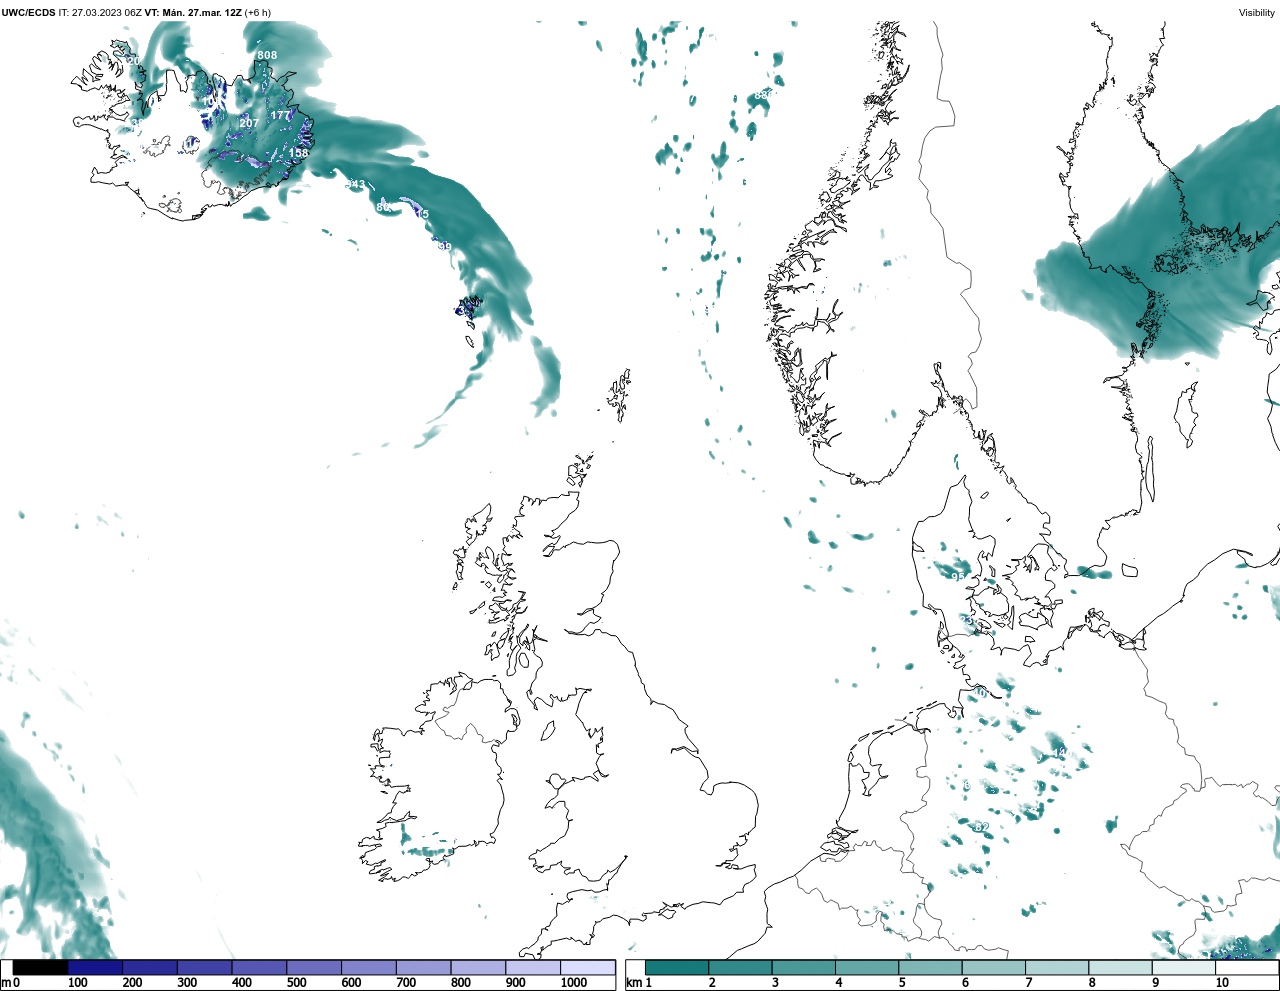Click the '1000' tick label in meter legend

(574, 983)
